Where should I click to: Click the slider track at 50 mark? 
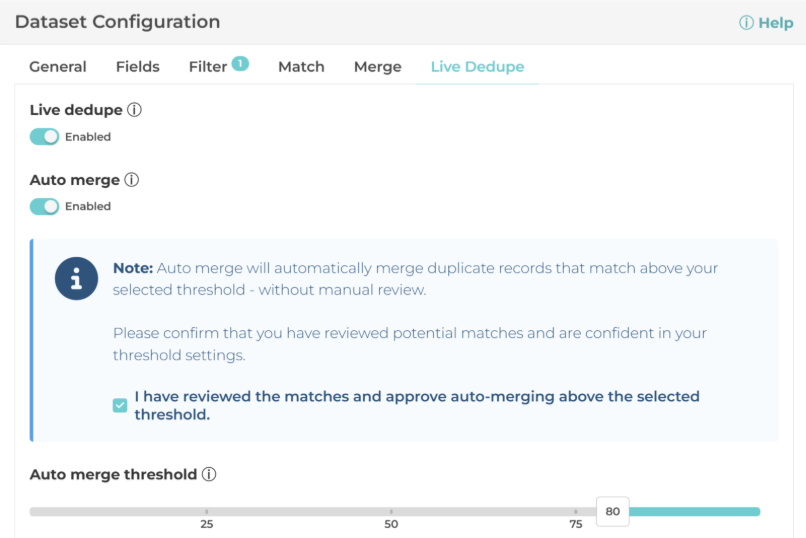391,511
